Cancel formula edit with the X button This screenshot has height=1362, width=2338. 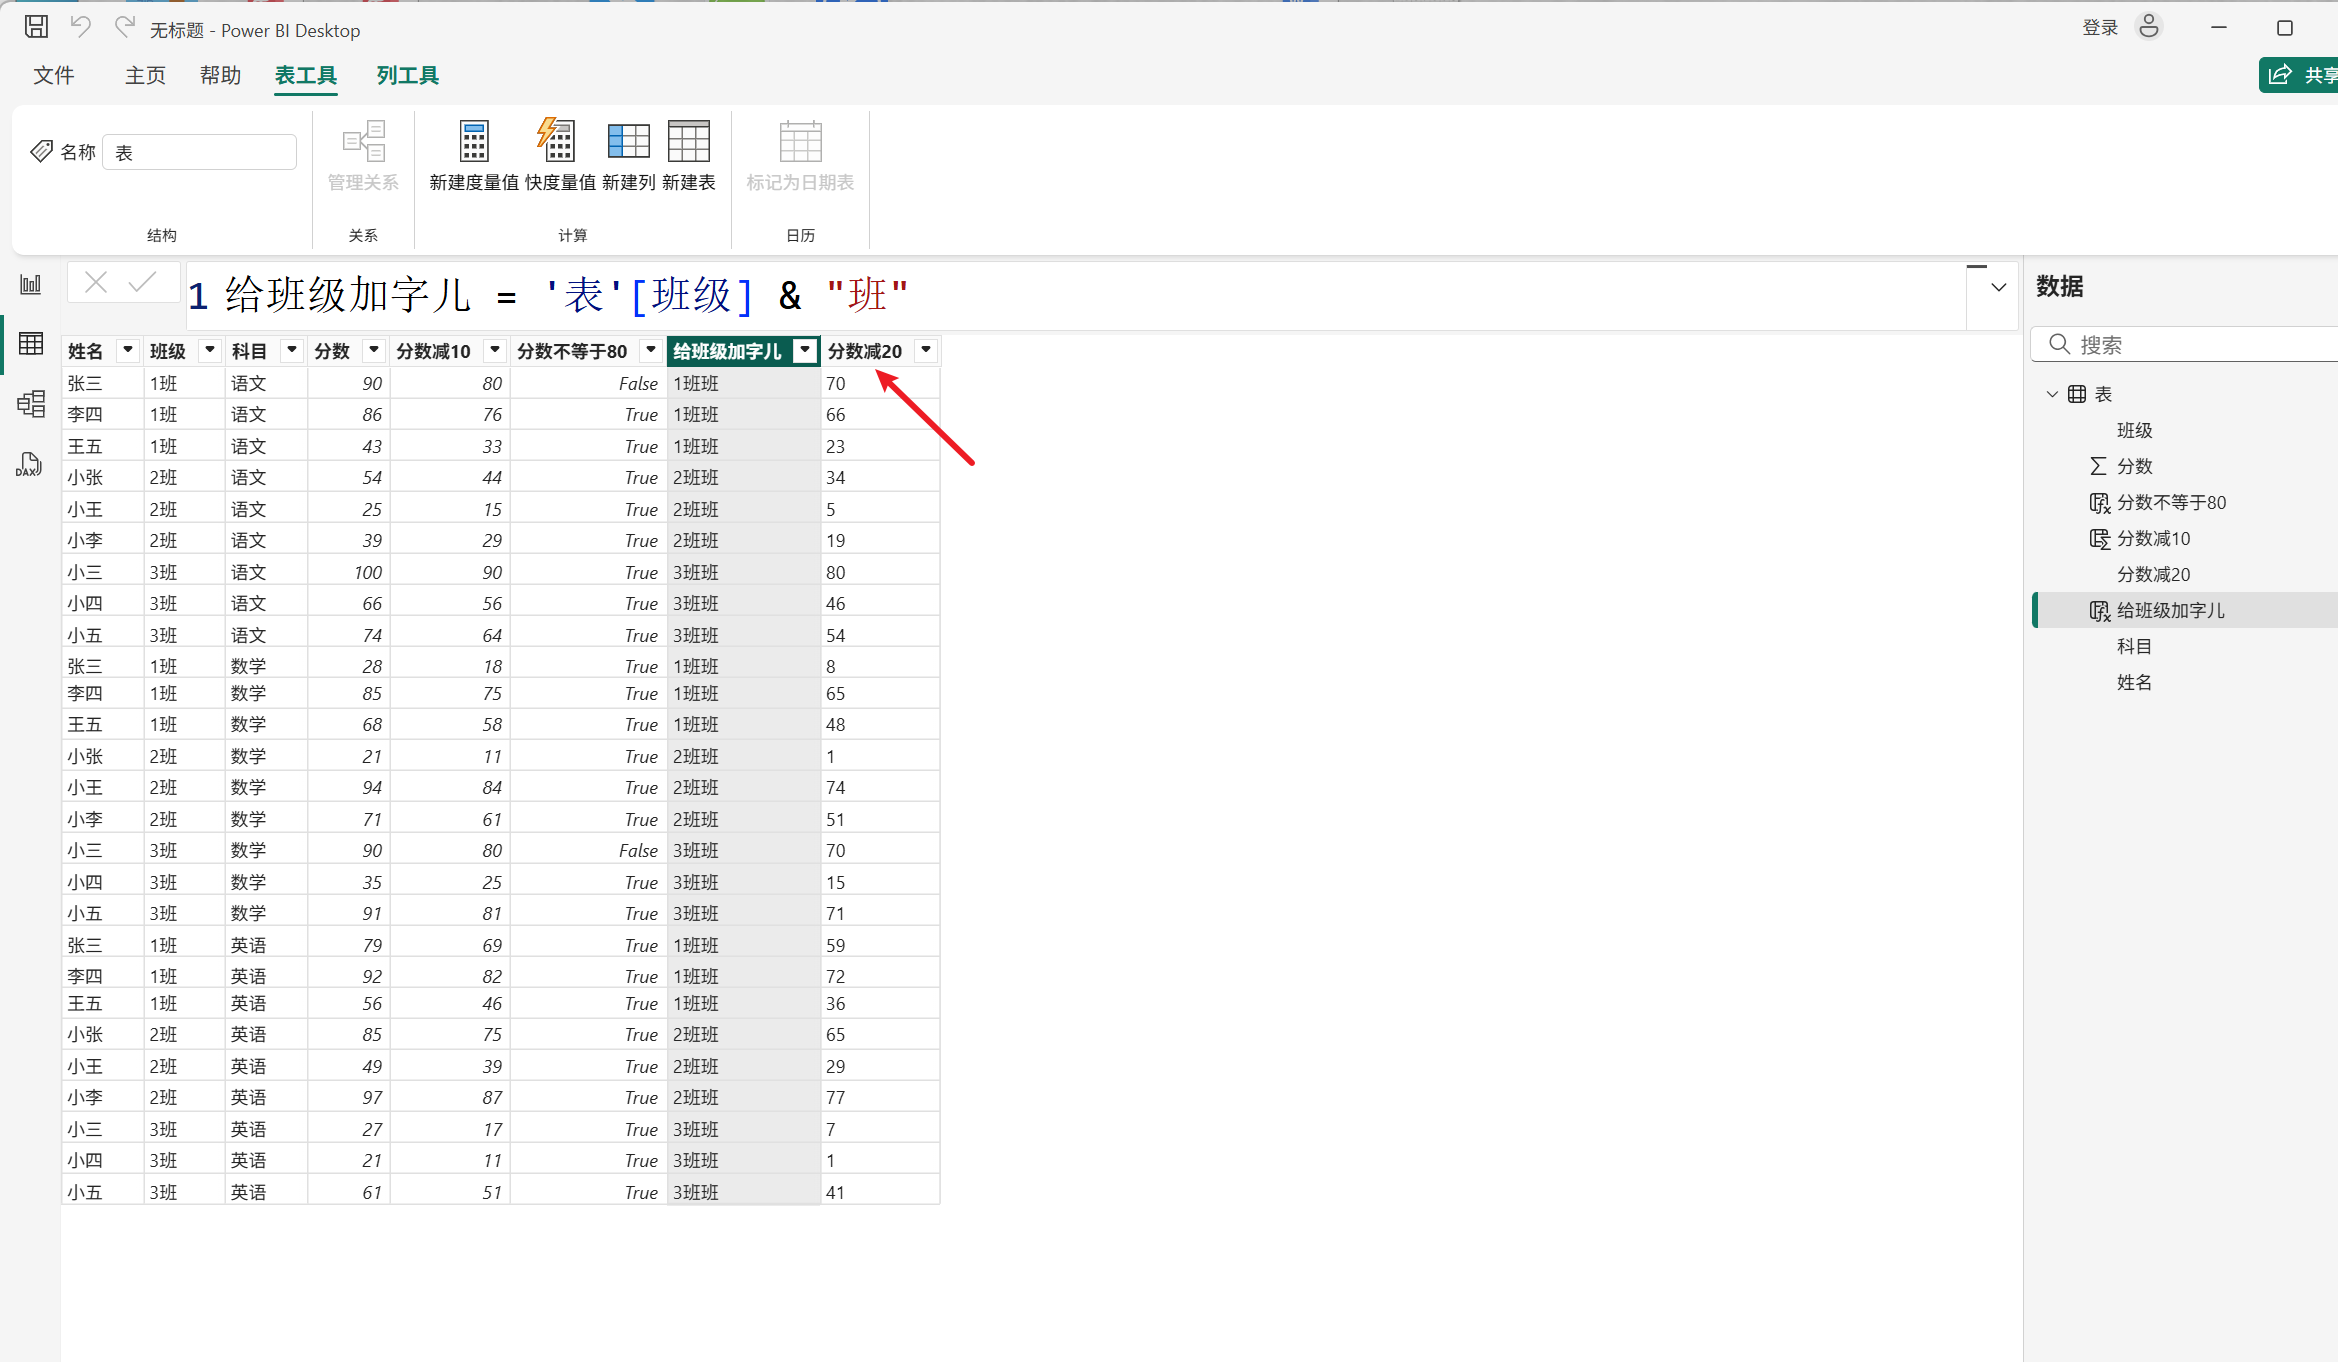tap(96, 283)
